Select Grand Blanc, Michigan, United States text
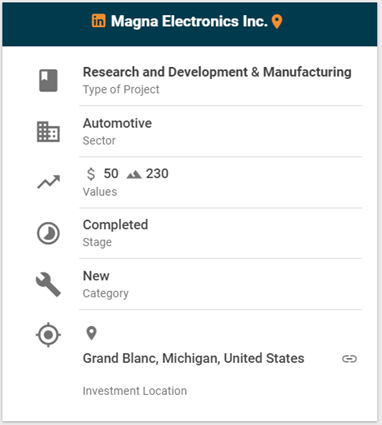The height and width of the screenshot is (425, 382). point(193,358)
